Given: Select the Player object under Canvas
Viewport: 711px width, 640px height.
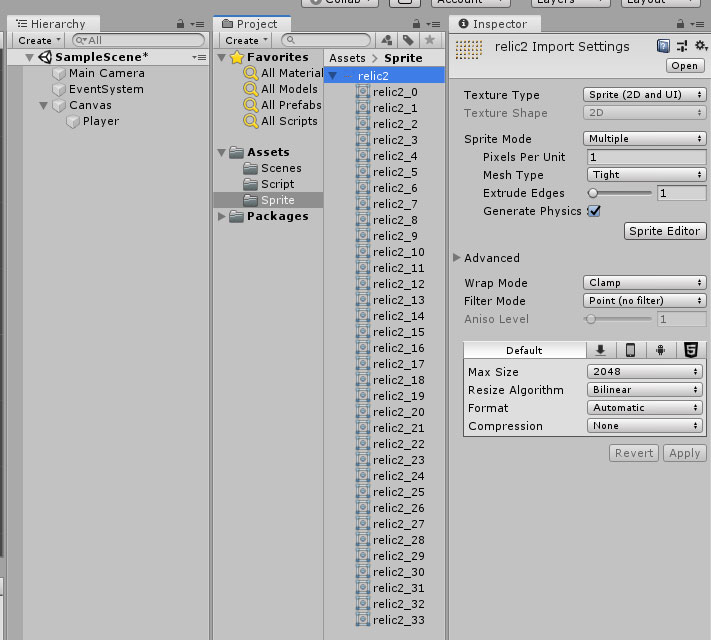Looking at the screenshot, I should [101, 121].
